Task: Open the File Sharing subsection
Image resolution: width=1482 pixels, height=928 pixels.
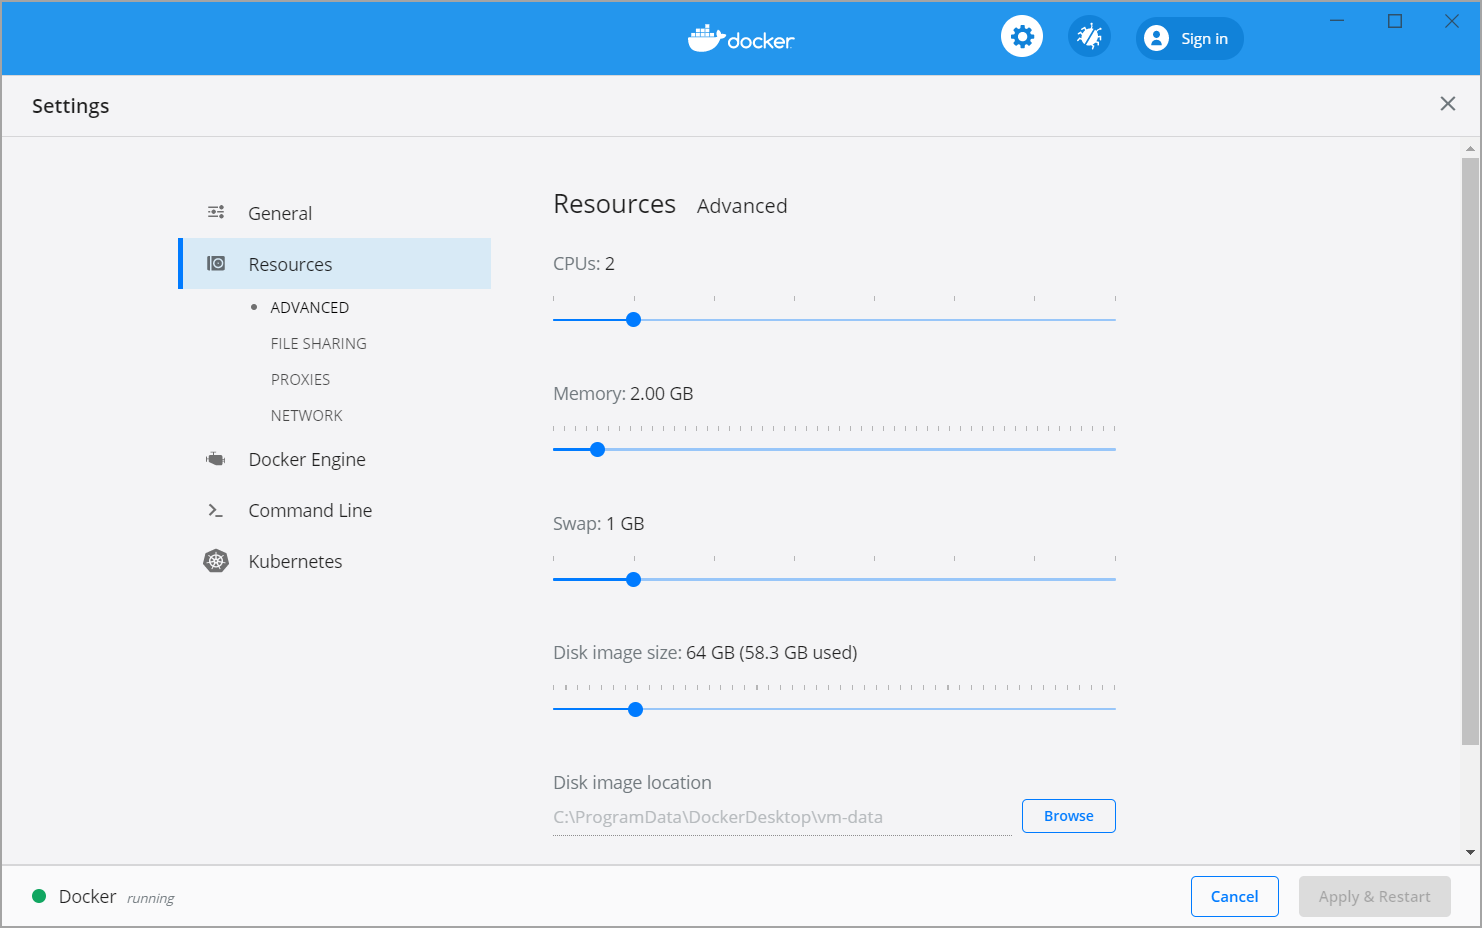Action: [318, 343]
